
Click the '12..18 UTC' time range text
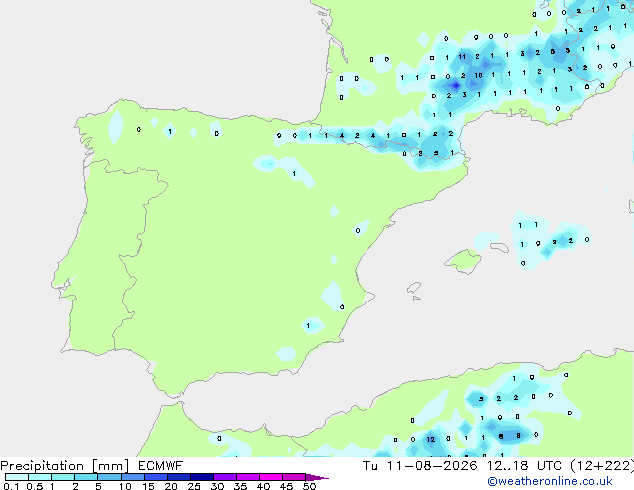coord(524,466)
